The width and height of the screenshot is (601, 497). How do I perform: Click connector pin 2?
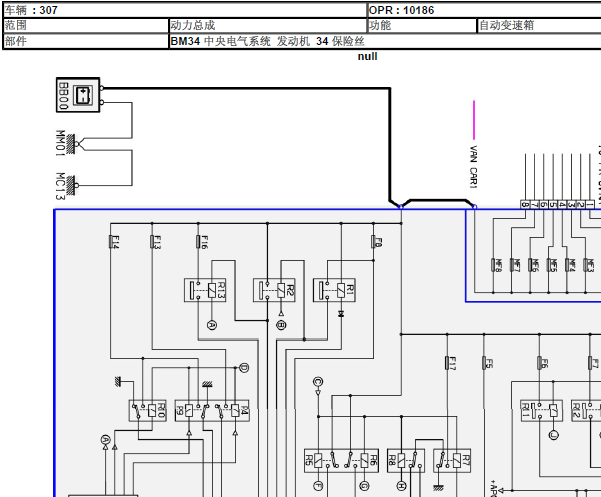(580, 205)
